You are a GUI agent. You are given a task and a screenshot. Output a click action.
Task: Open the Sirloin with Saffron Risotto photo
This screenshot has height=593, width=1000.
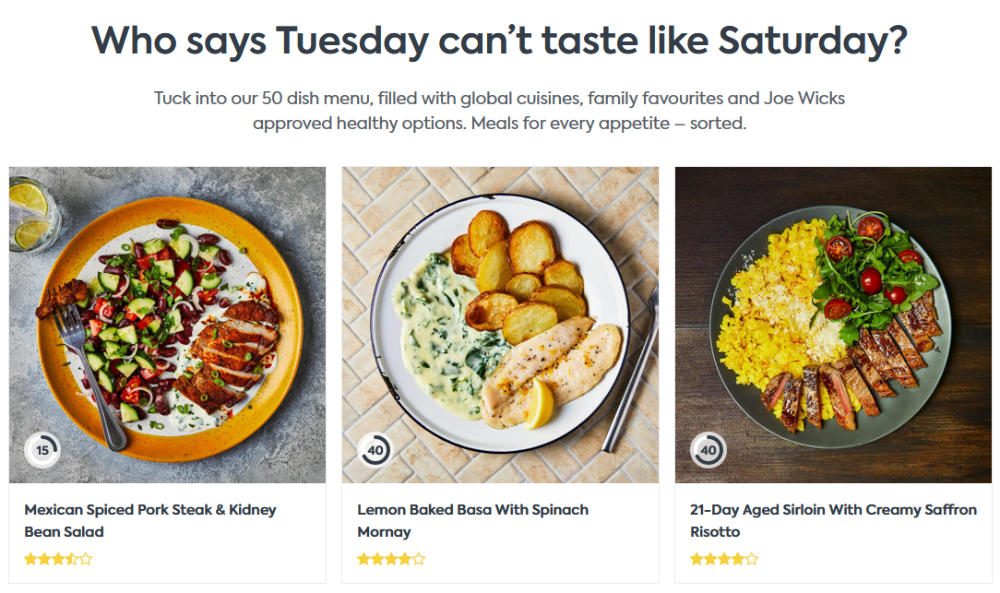[833, 325]
